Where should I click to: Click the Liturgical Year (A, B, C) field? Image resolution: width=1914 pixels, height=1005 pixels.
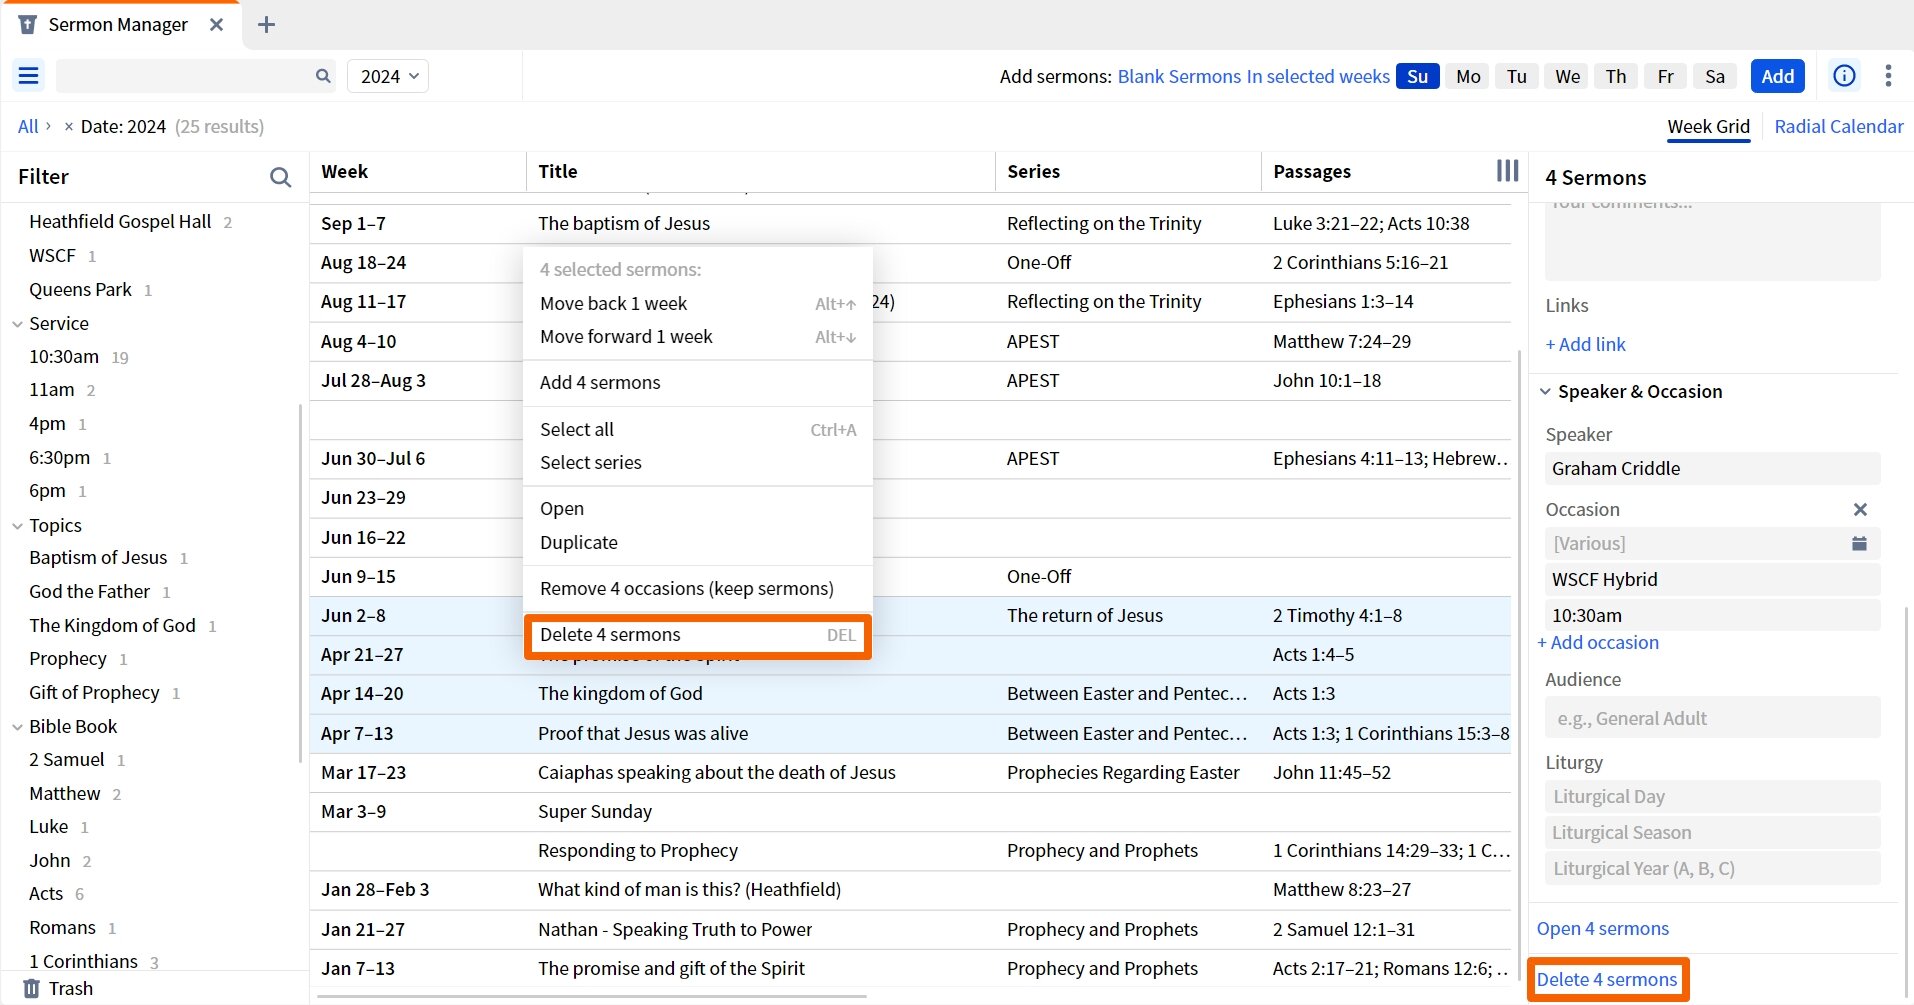pos(1712,869)
